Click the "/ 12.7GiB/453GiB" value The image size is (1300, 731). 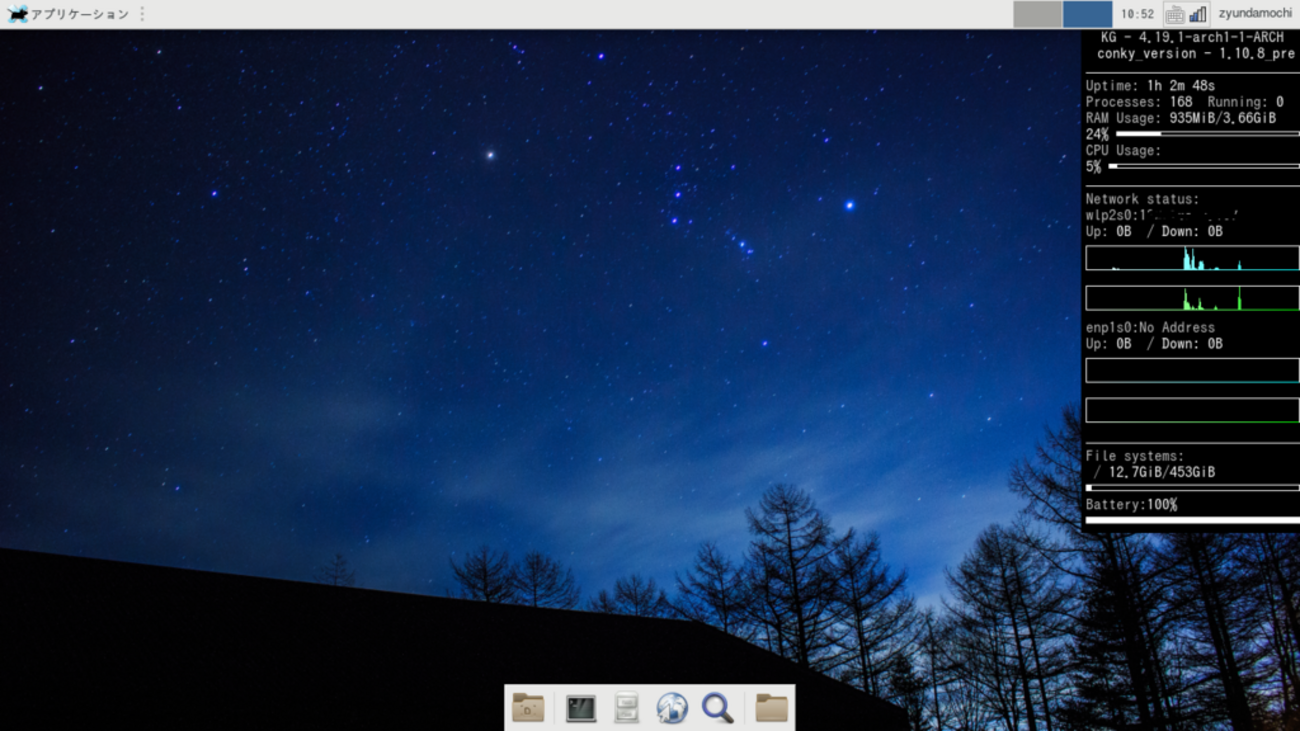coord(1155,472)
